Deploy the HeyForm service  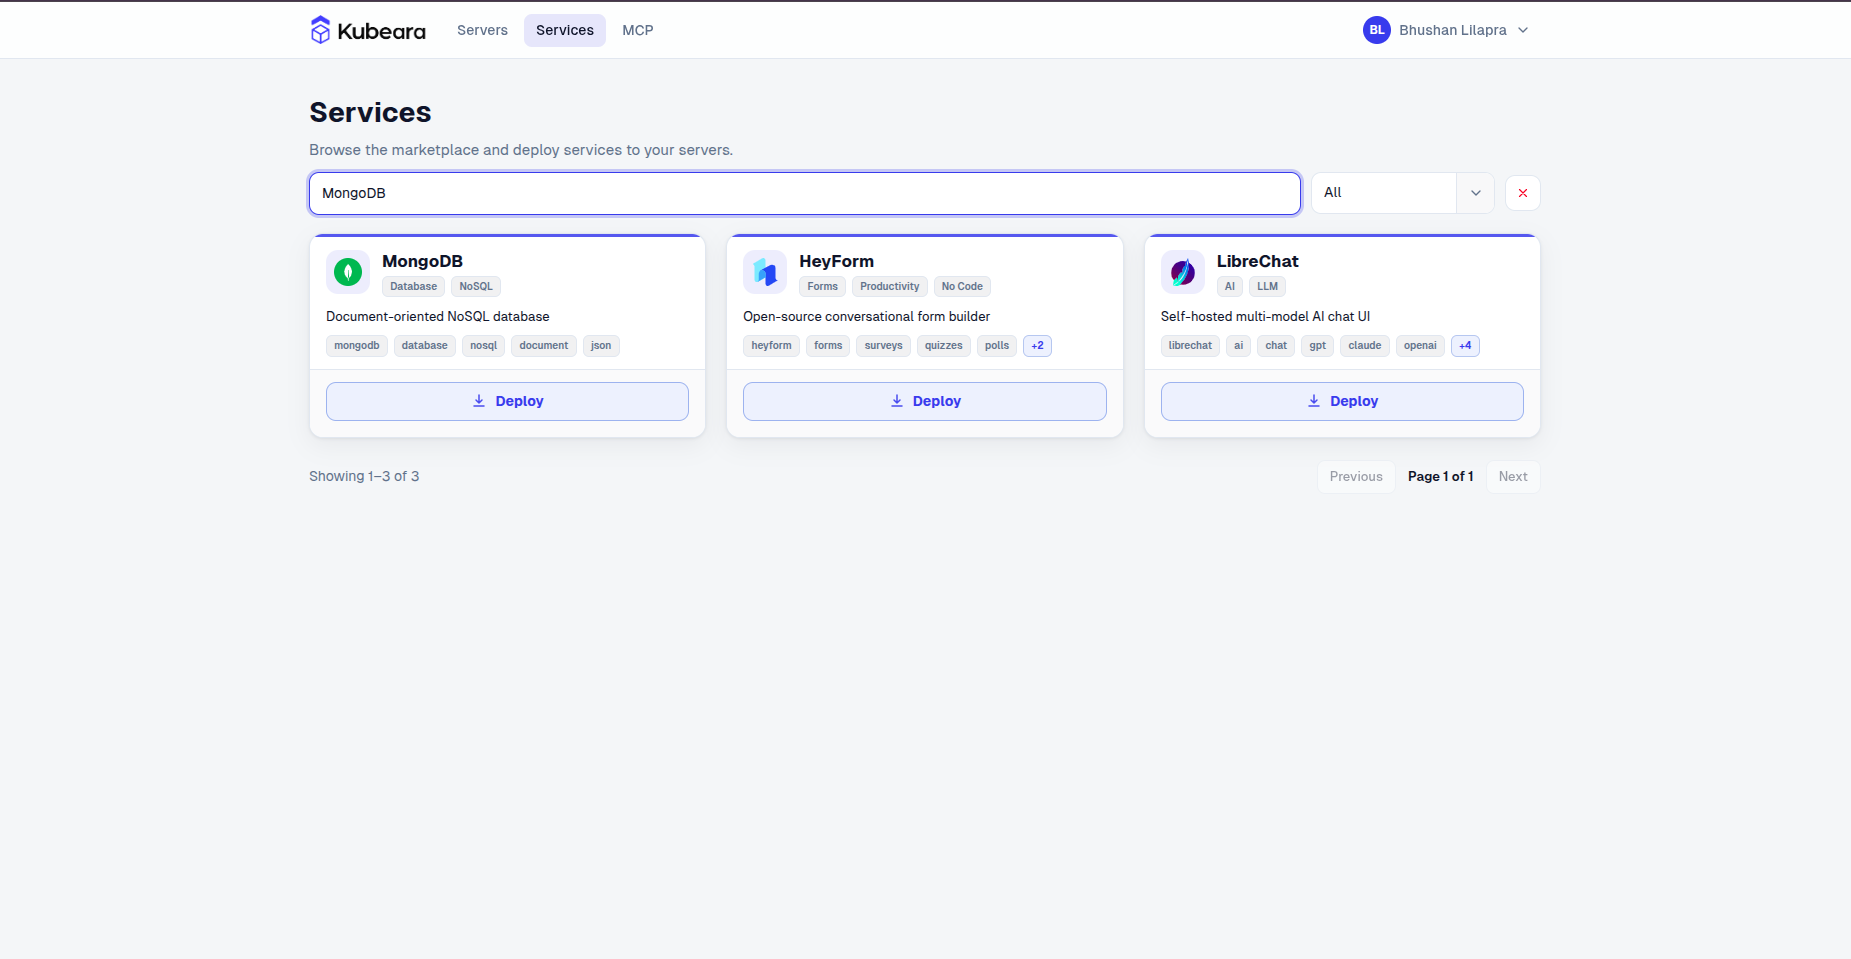[925, 401]
